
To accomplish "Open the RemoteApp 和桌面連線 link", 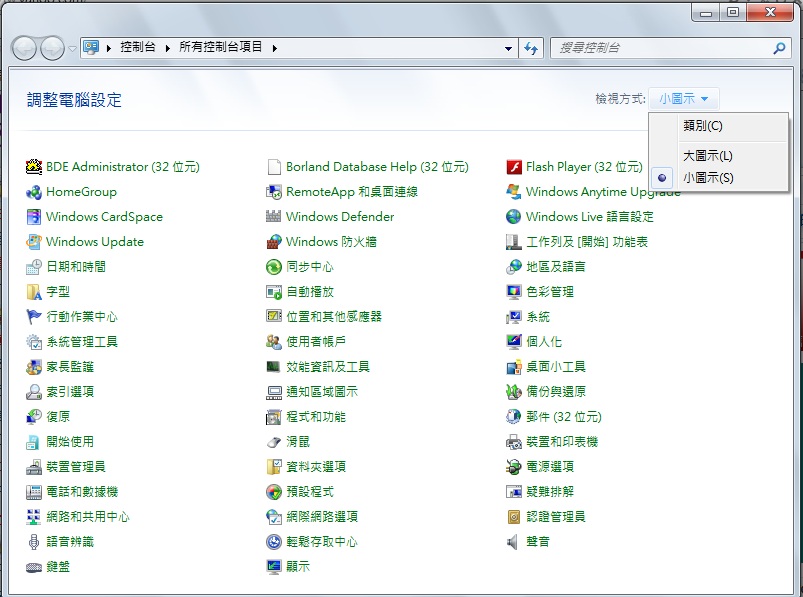I will click(352, 192).
